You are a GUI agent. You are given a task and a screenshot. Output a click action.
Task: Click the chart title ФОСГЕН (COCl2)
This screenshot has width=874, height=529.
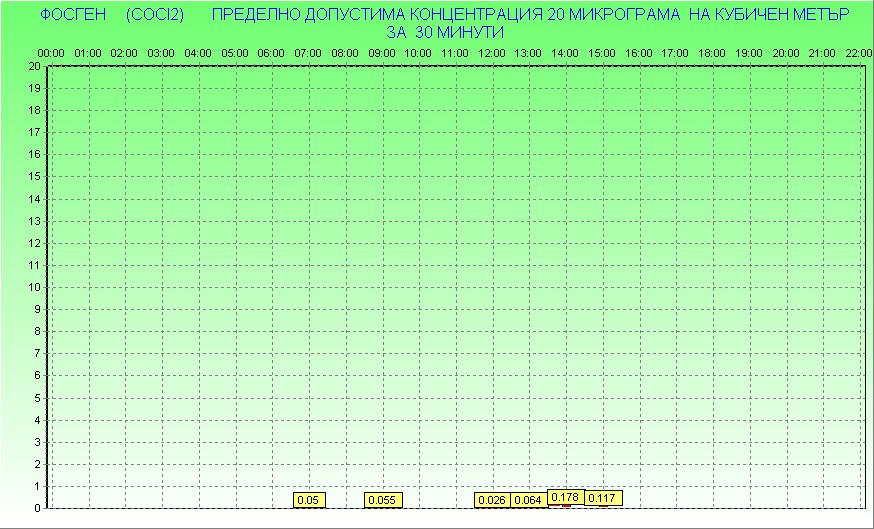tap(112, 15)
